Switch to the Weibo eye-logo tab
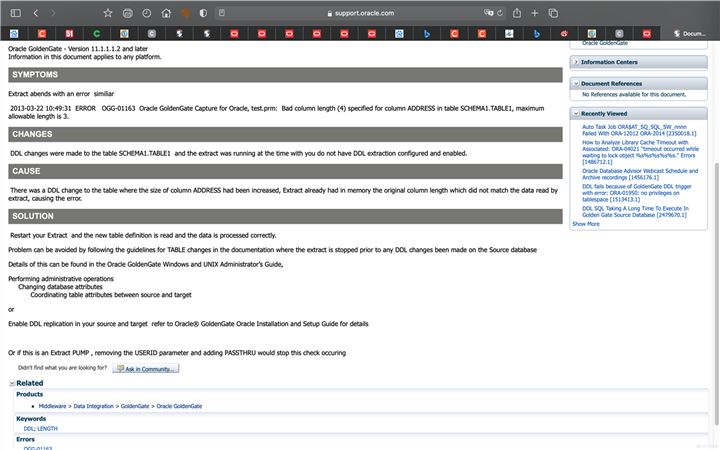 pos(564,34)
